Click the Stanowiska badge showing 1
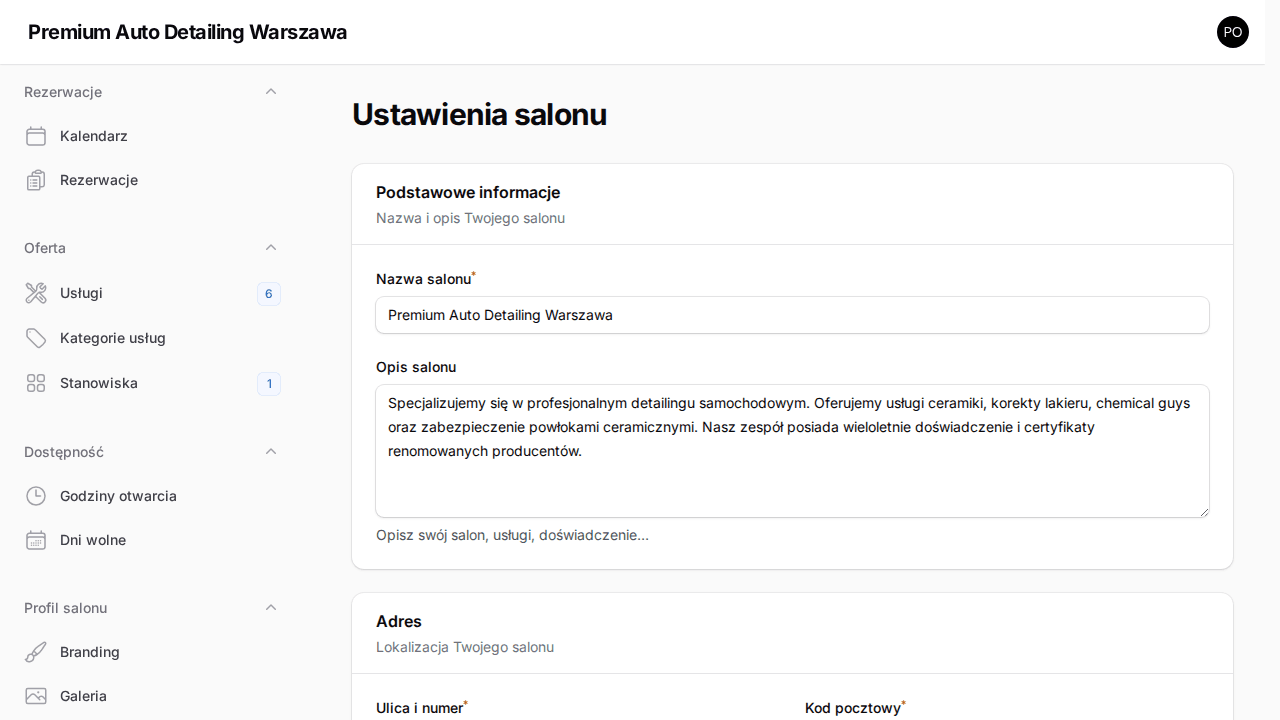 click(268, 383)
